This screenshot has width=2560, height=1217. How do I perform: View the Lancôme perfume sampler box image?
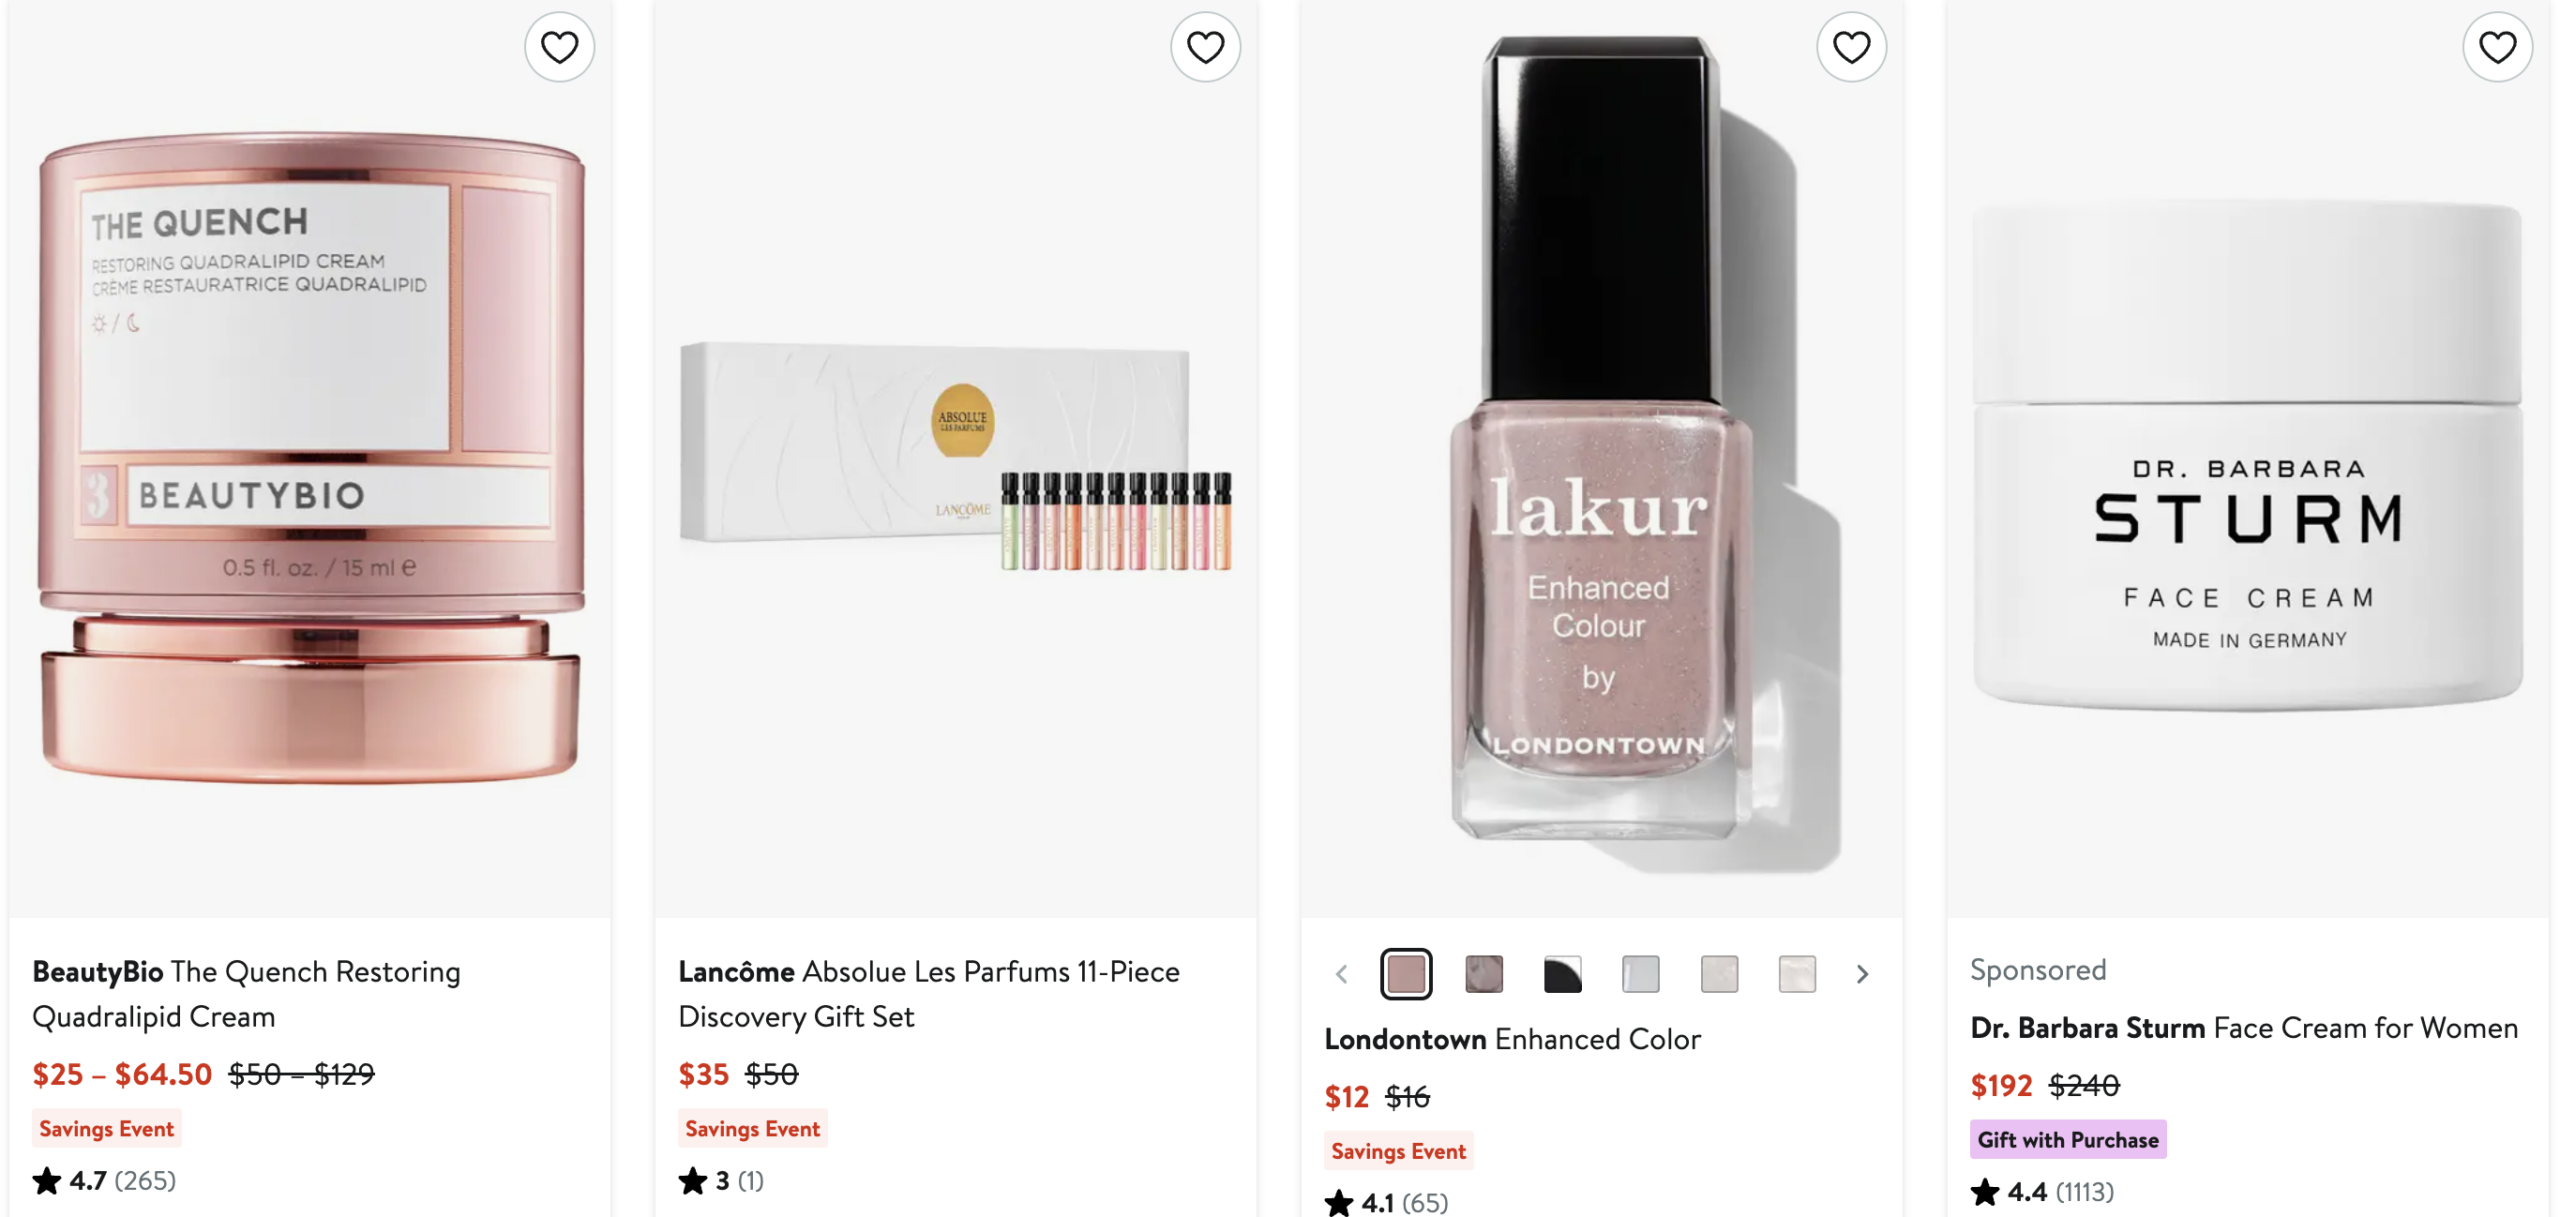tap(956, 460)
